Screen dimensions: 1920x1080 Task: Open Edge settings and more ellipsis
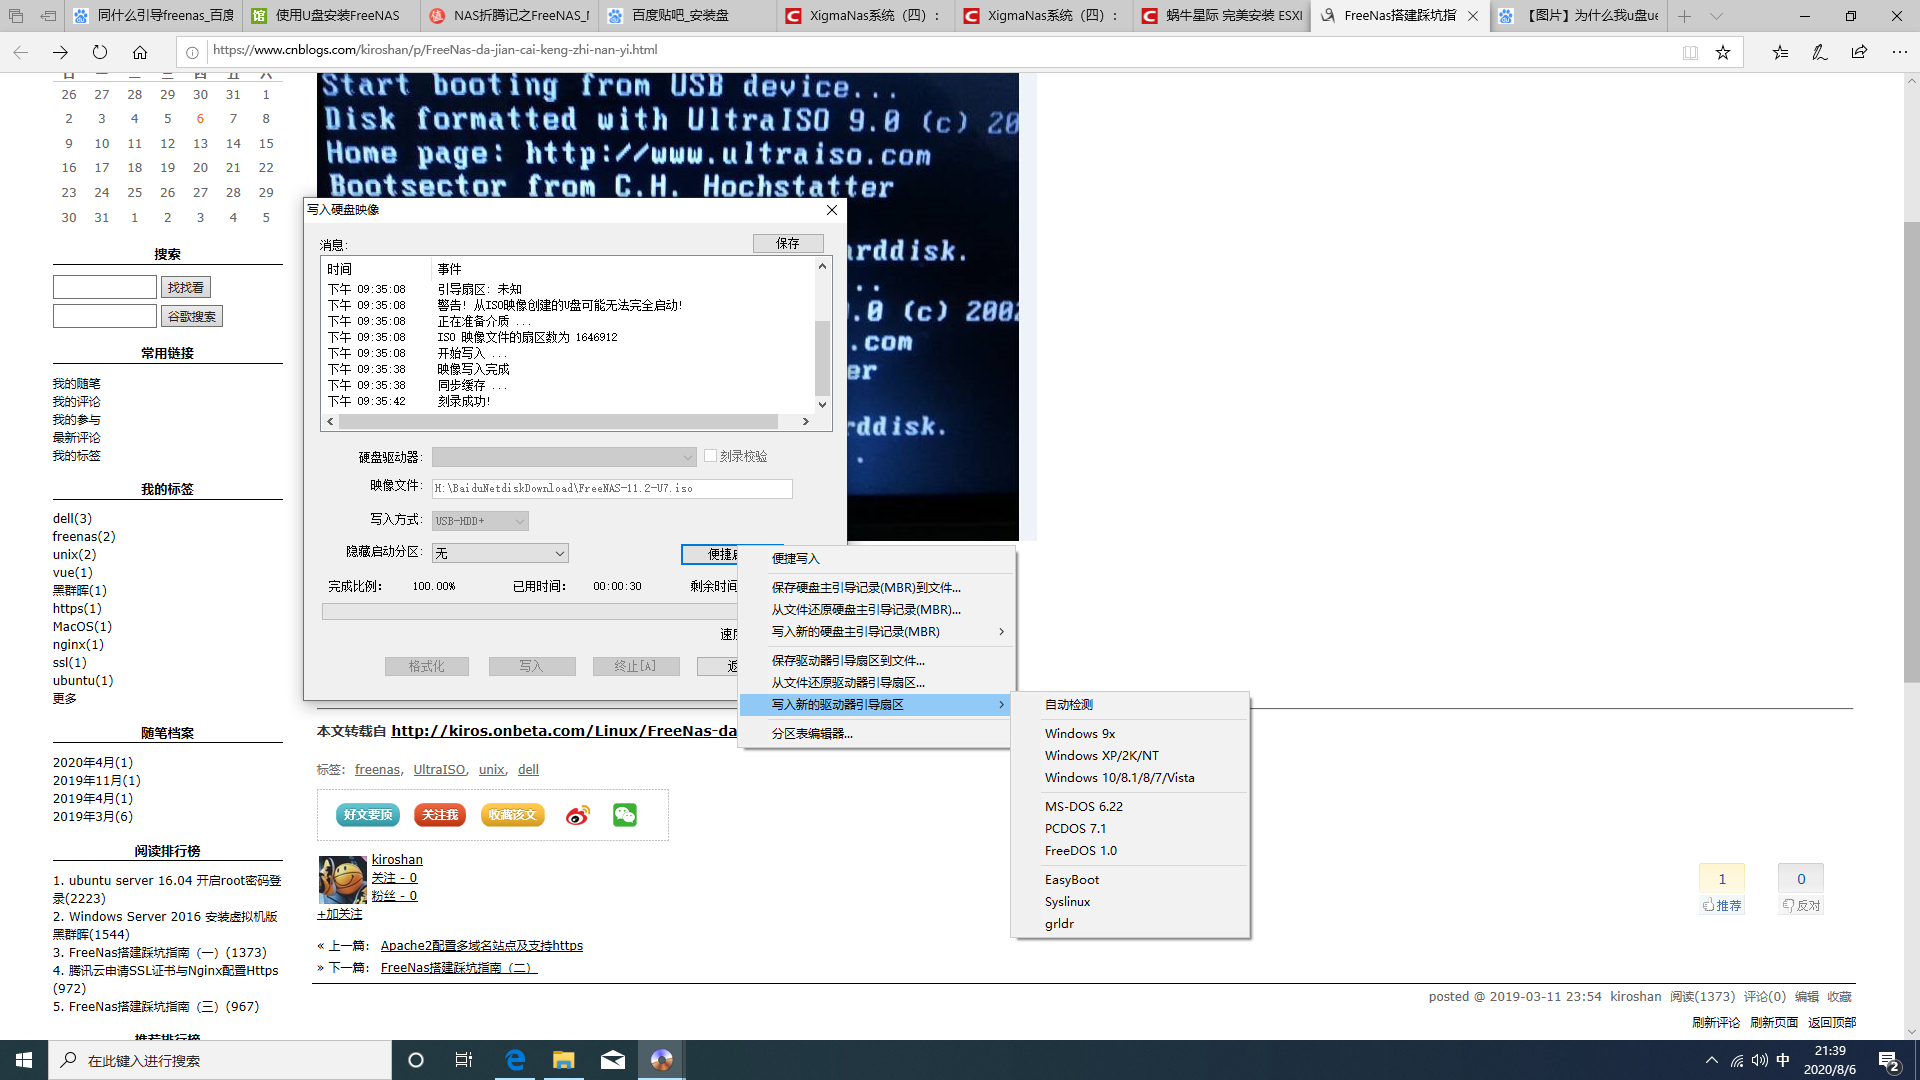coord(1899,52)
